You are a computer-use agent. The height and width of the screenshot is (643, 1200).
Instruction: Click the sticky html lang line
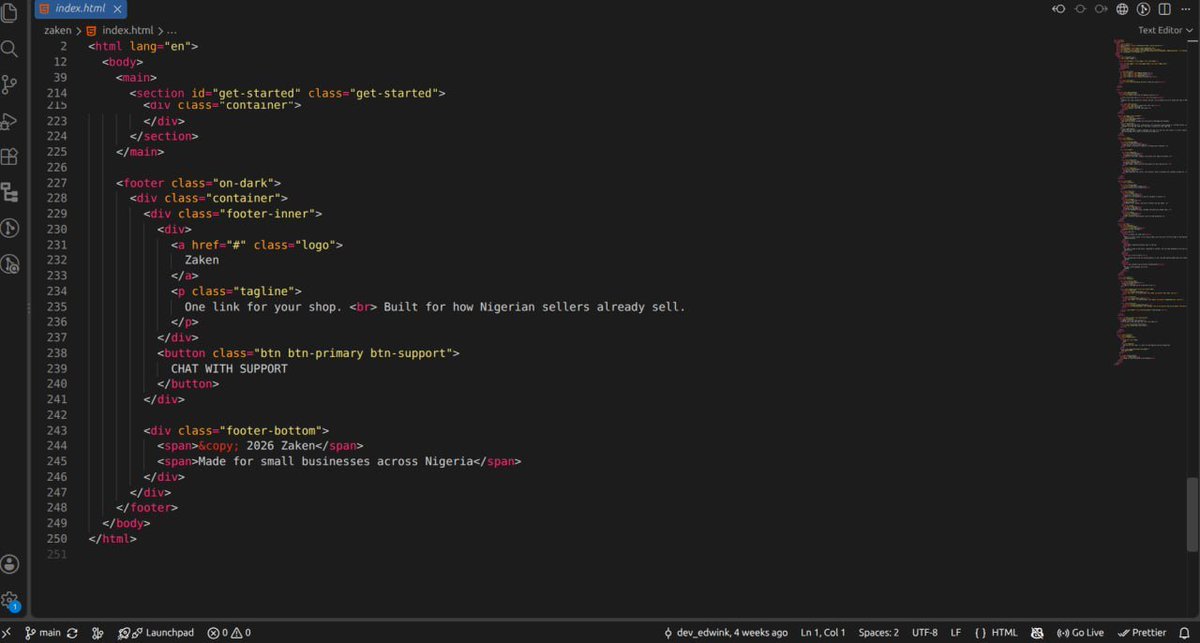143,46
